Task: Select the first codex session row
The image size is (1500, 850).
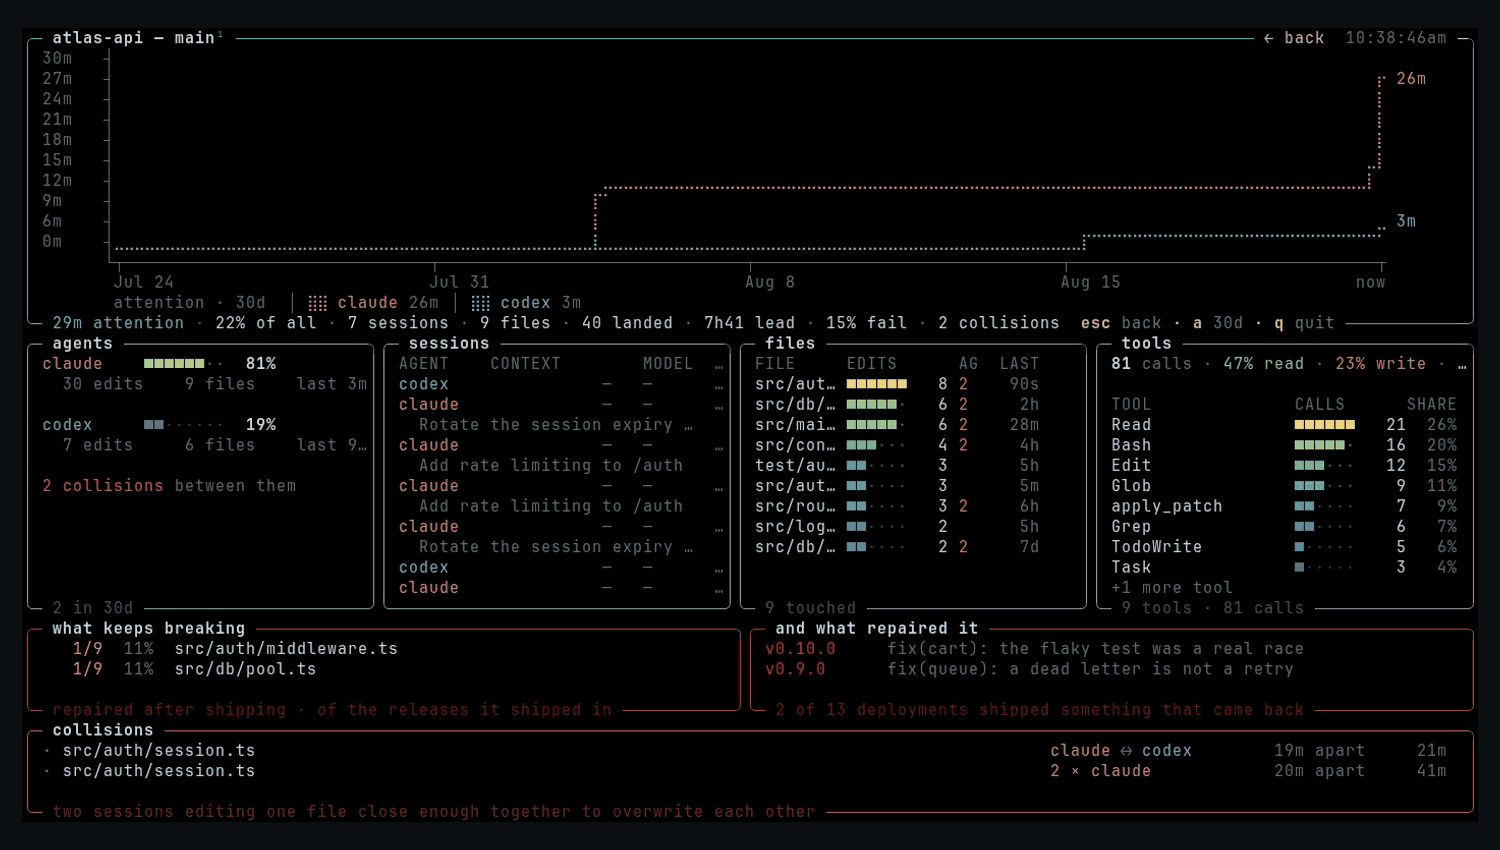Action: point(560,384)
